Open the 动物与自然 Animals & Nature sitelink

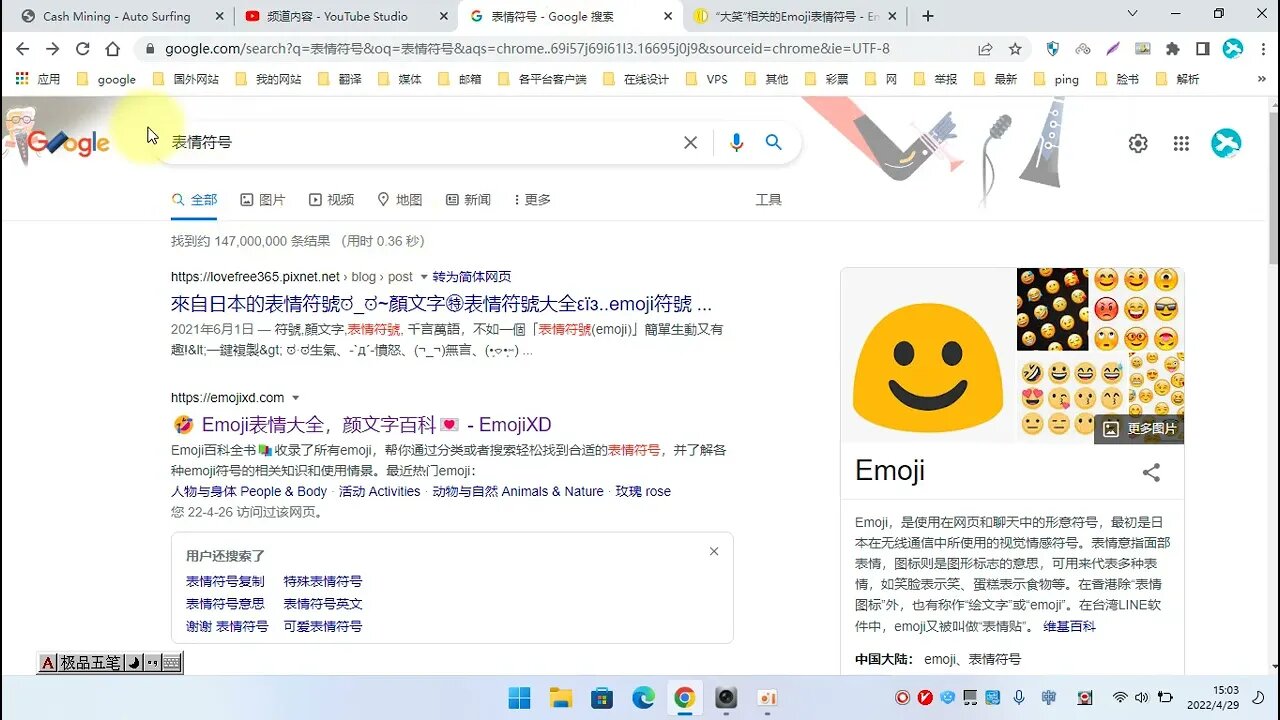coord(517,491)
